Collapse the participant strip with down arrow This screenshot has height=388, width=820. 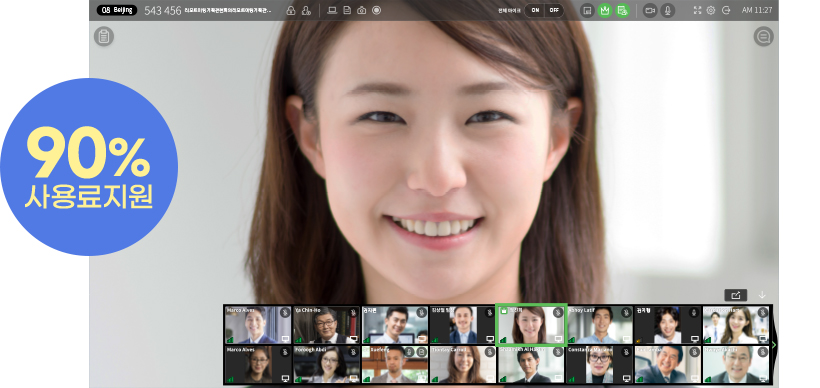pyautogui.click(x=762, y=295)
